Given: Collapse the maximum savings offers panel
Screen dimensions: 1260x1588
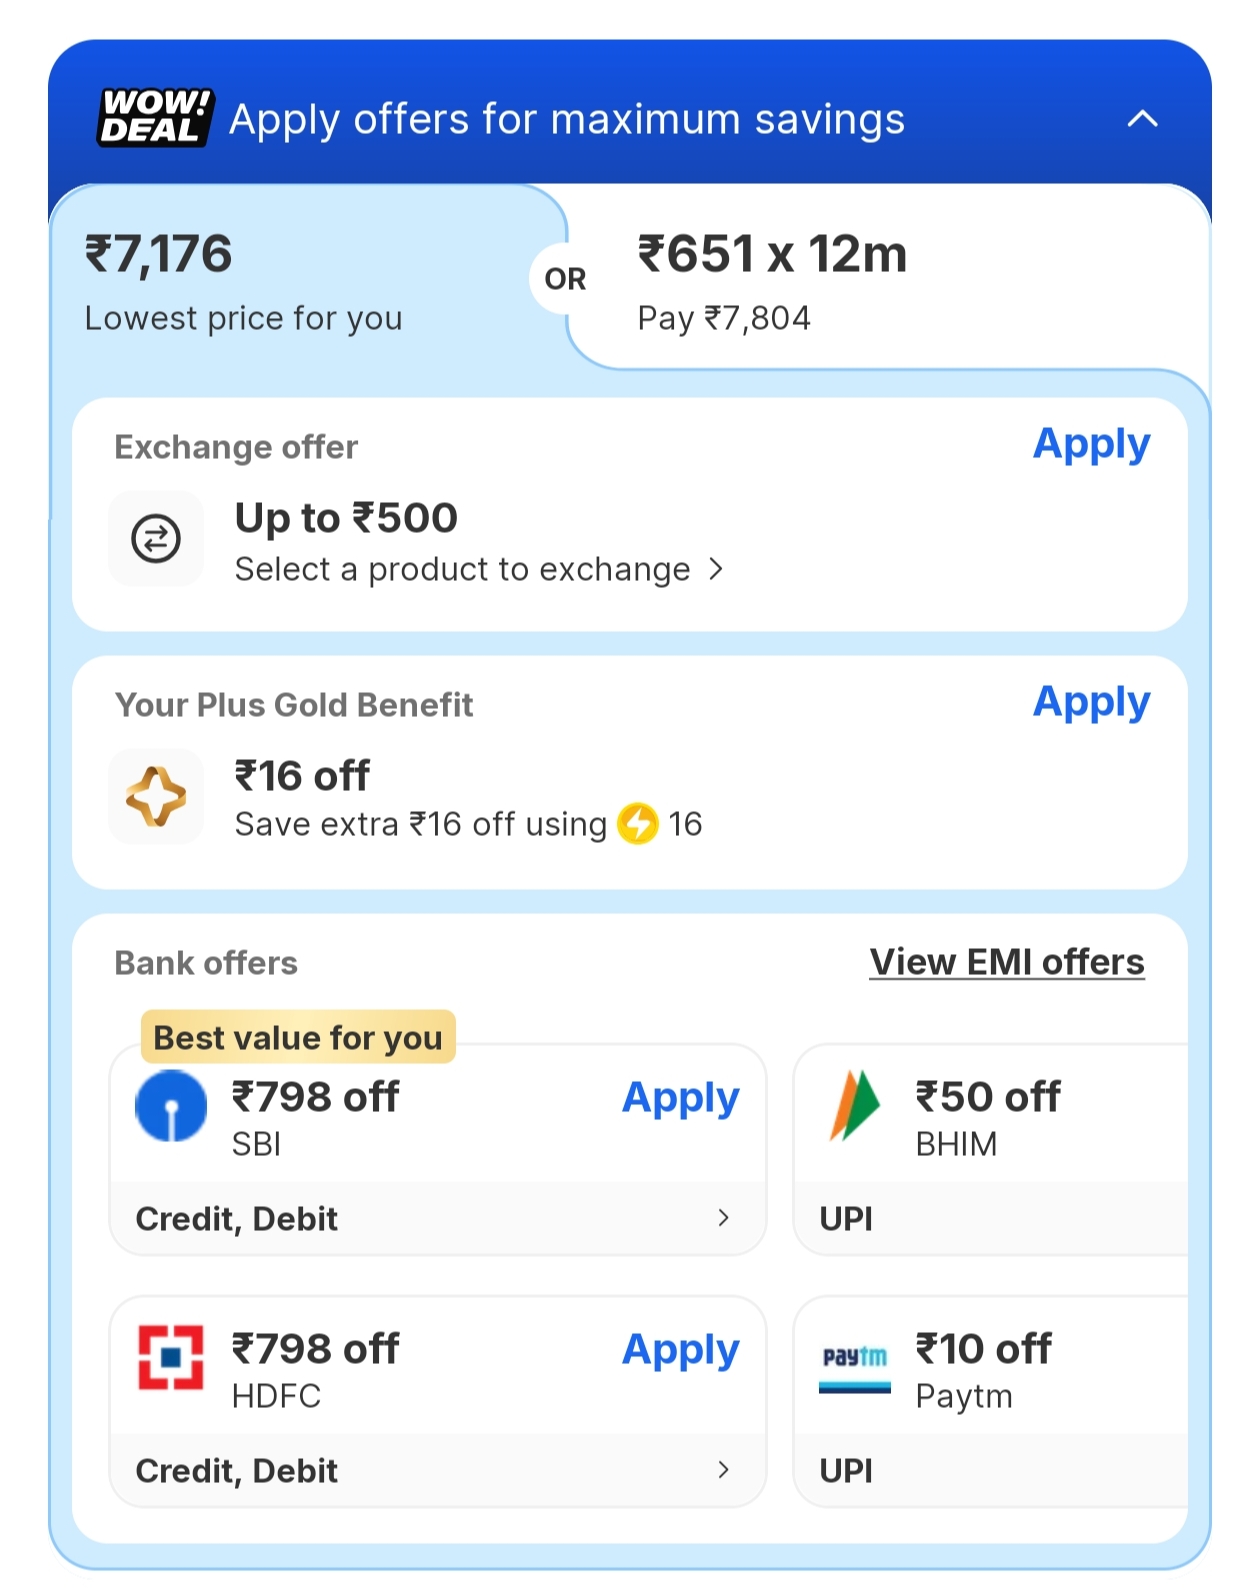Looking at the screenshot, I should pos(1142,119).
